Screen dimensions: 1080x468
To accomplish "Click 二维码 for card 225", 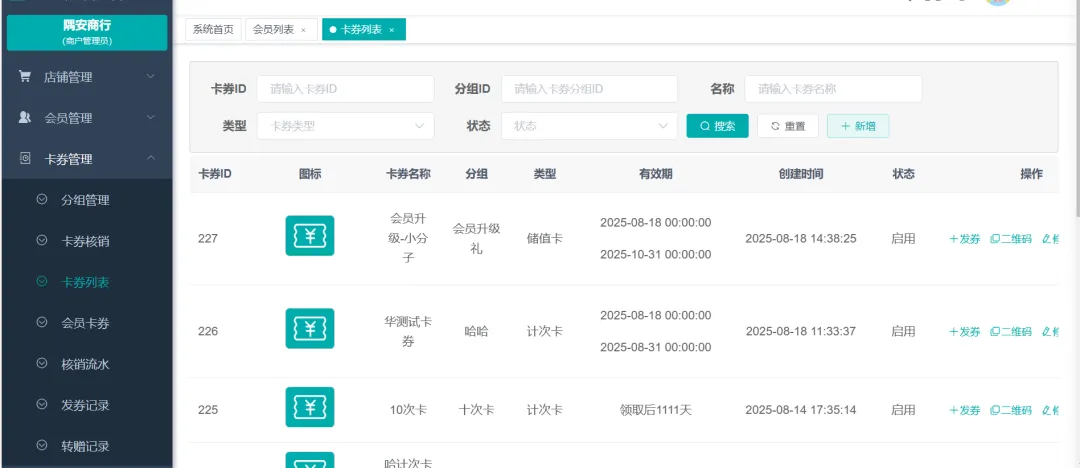I will (1011, 410).
